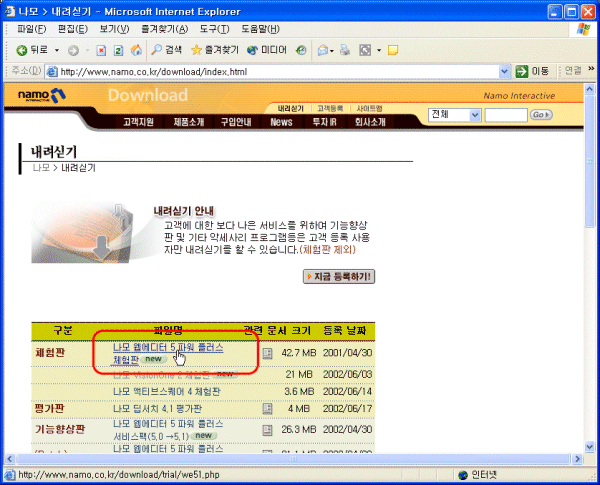Screen dimensions: 600x485
Task: Click the 이동 Go button beside address bar
Action: coord(532,71)
